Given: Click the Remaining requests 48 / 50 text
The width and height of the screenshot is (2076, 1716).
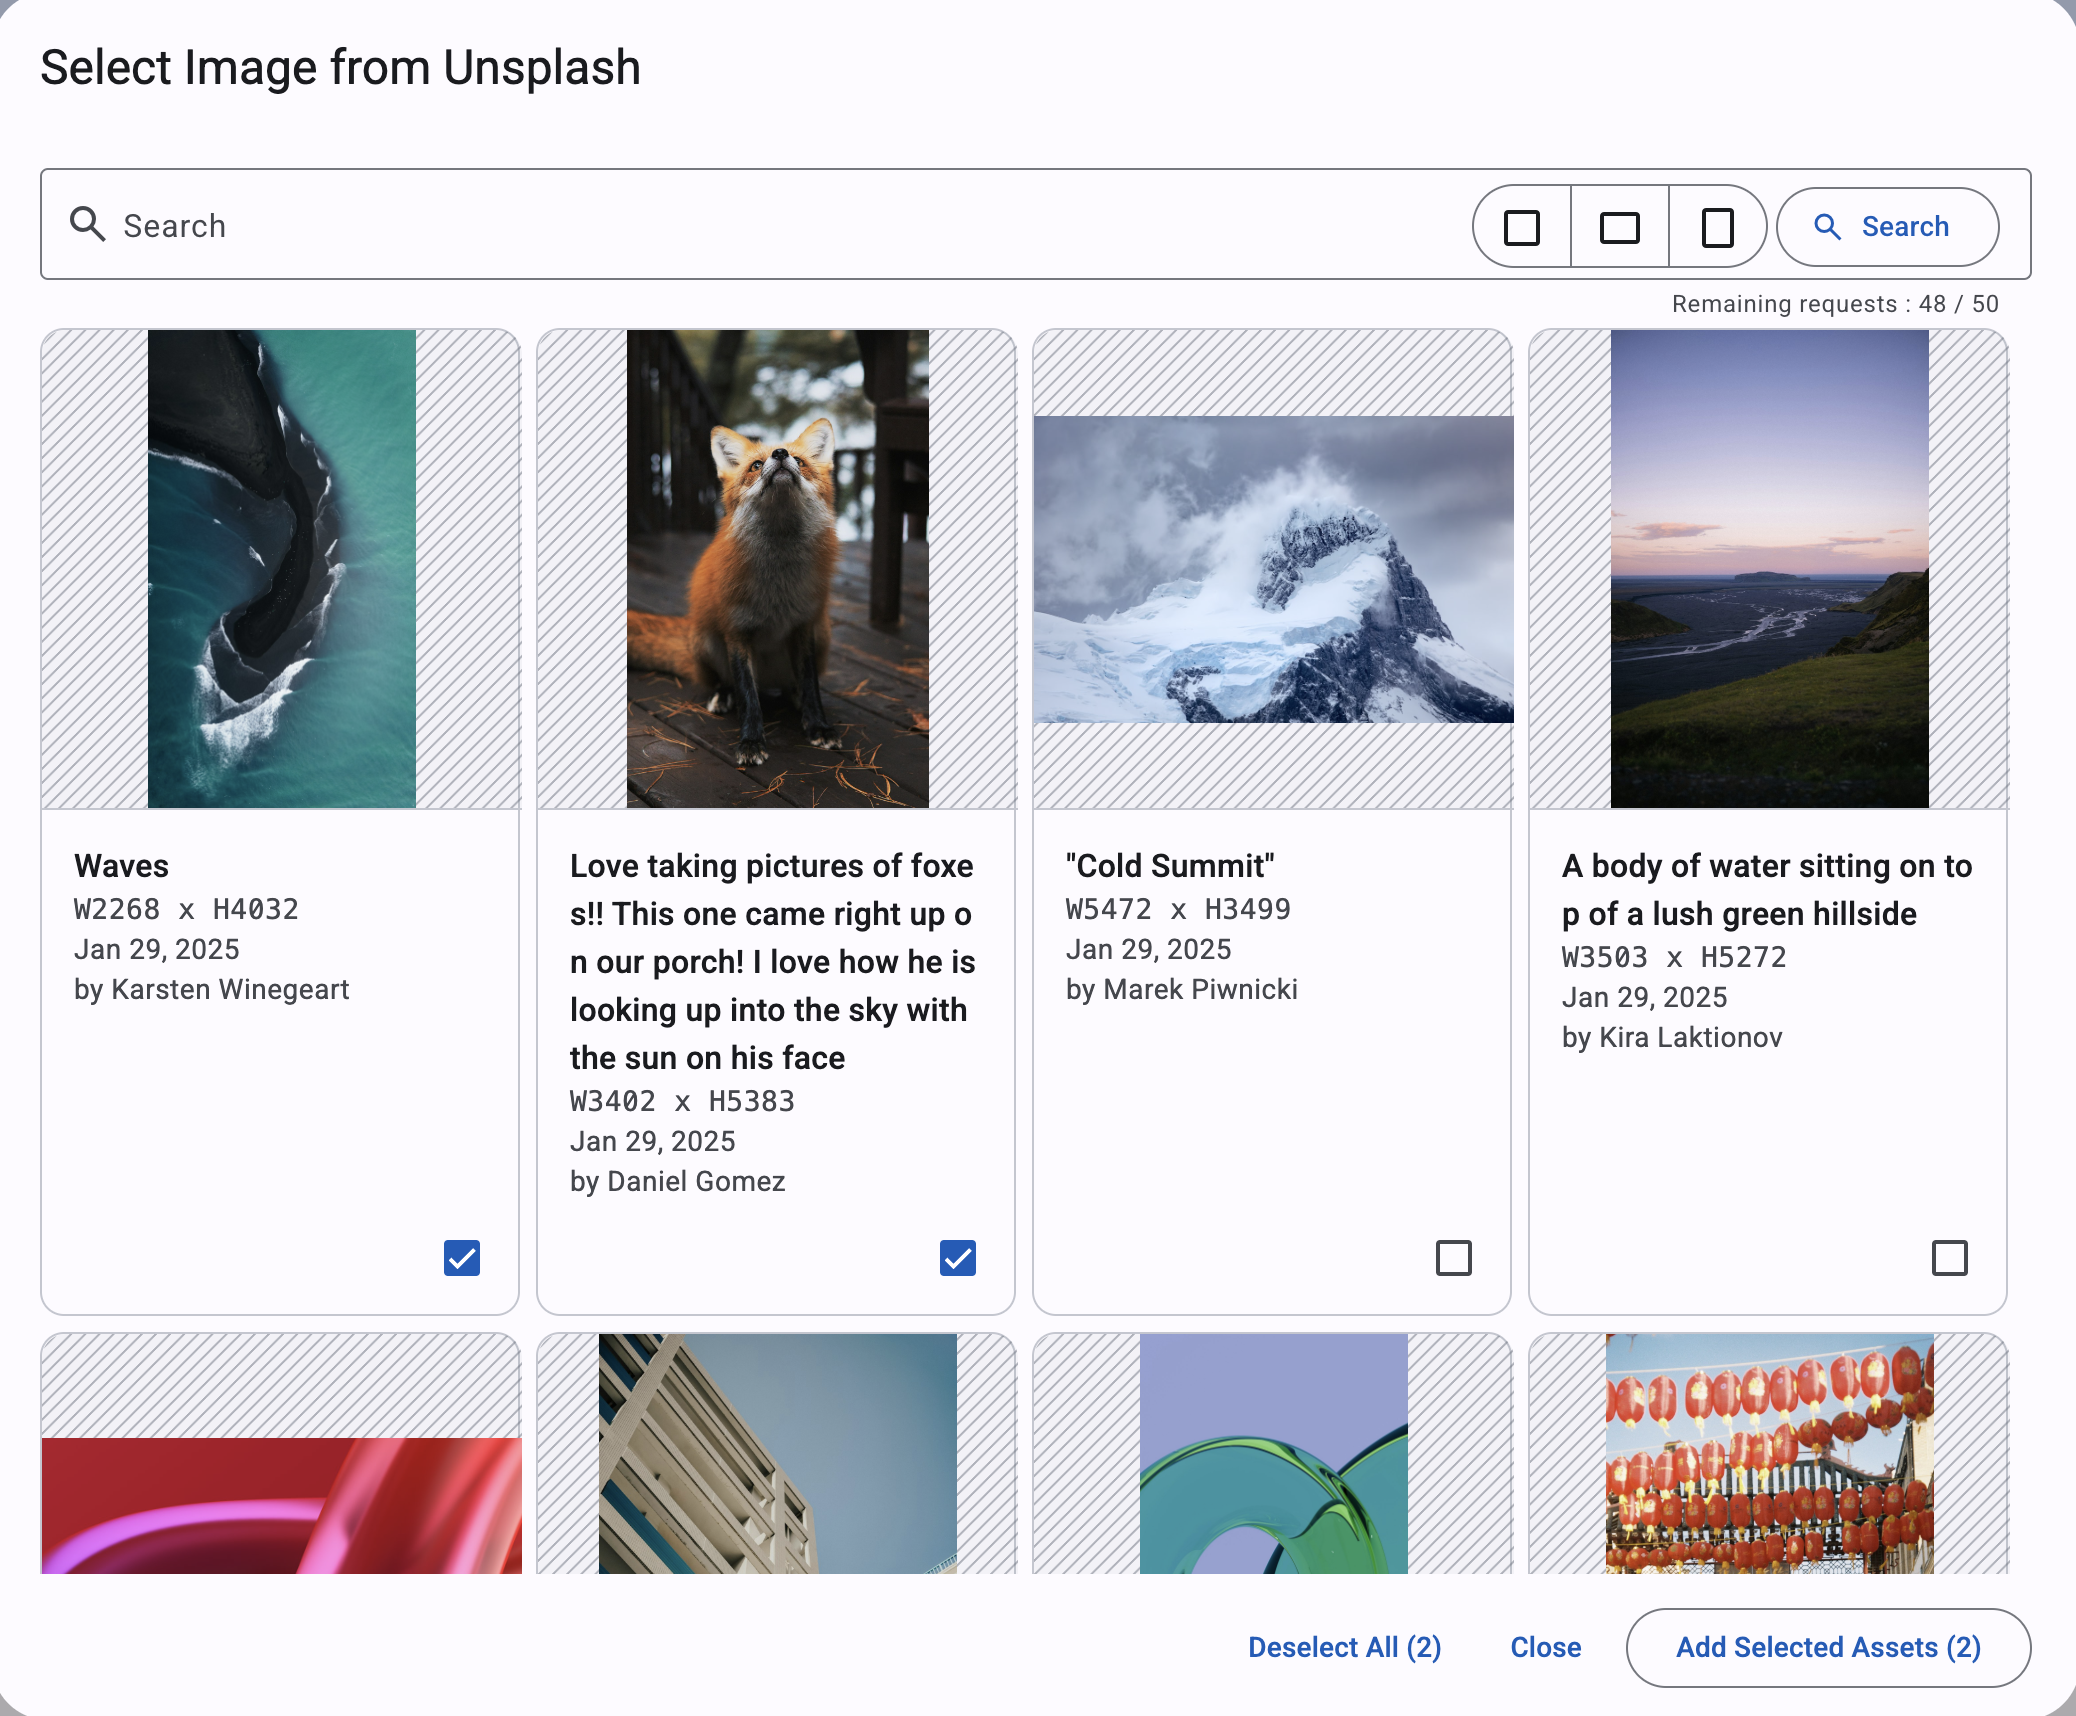Looking at the screenshot, I should click(x=1835, y=304).
